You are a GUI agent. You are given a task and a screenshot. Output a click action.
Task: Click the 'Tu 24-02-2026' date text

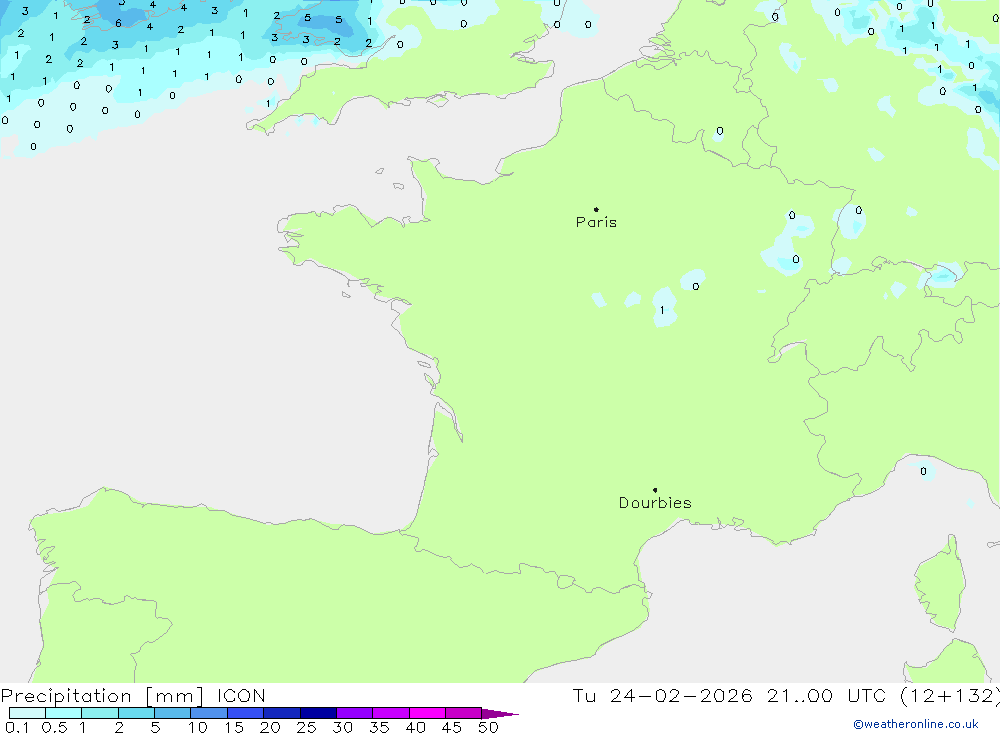coord(662,696)
